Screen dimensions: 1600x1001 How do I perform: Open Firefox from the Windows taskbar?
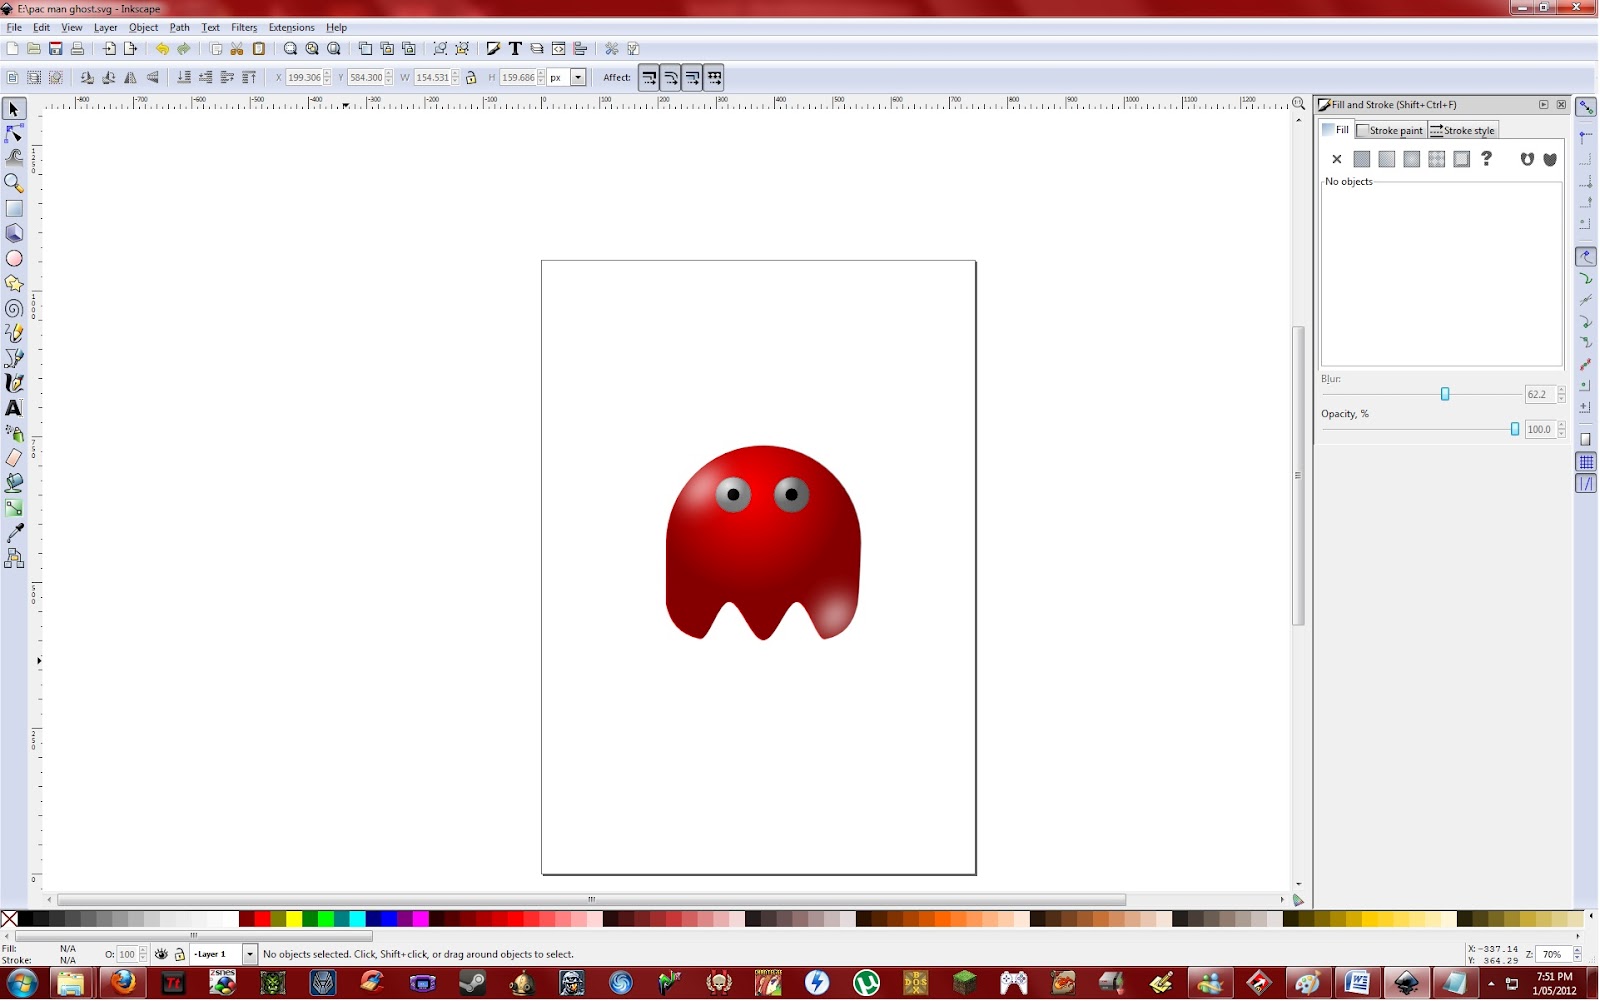point(123,983)
